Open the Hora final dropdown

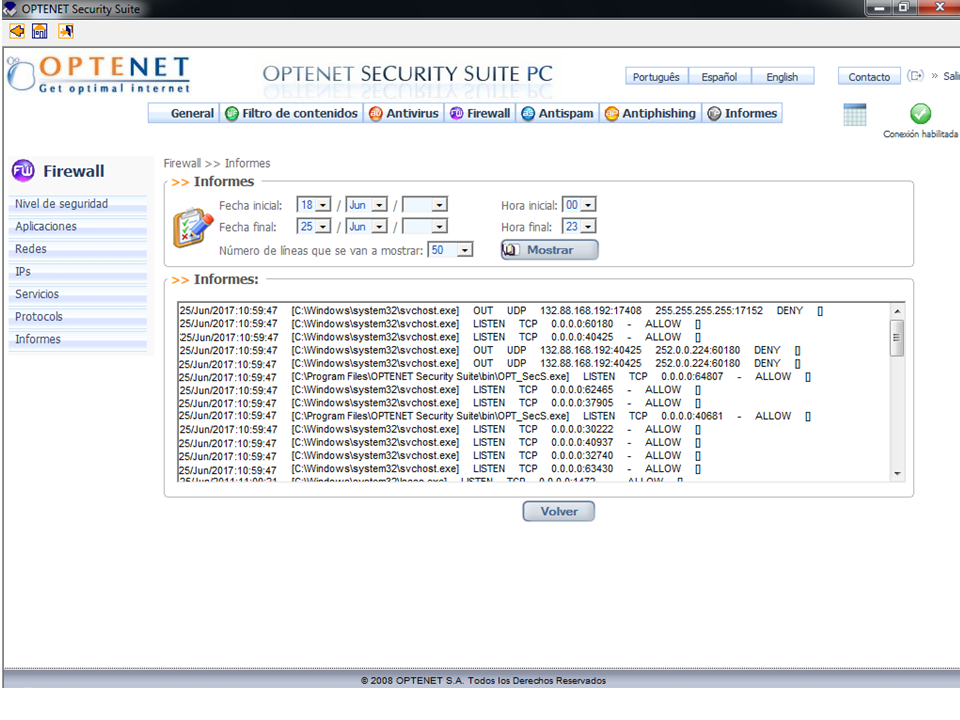587,227
